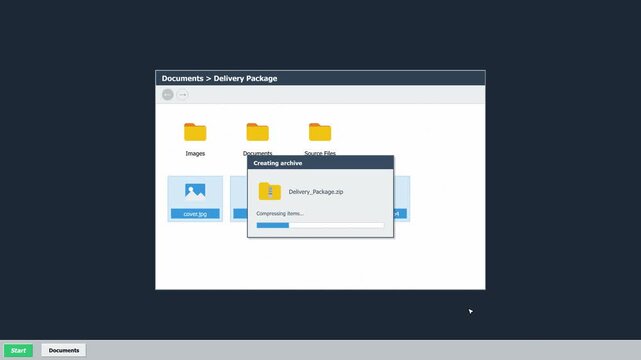
Task: Click the compression progress bar
Action: coord(320,225)
